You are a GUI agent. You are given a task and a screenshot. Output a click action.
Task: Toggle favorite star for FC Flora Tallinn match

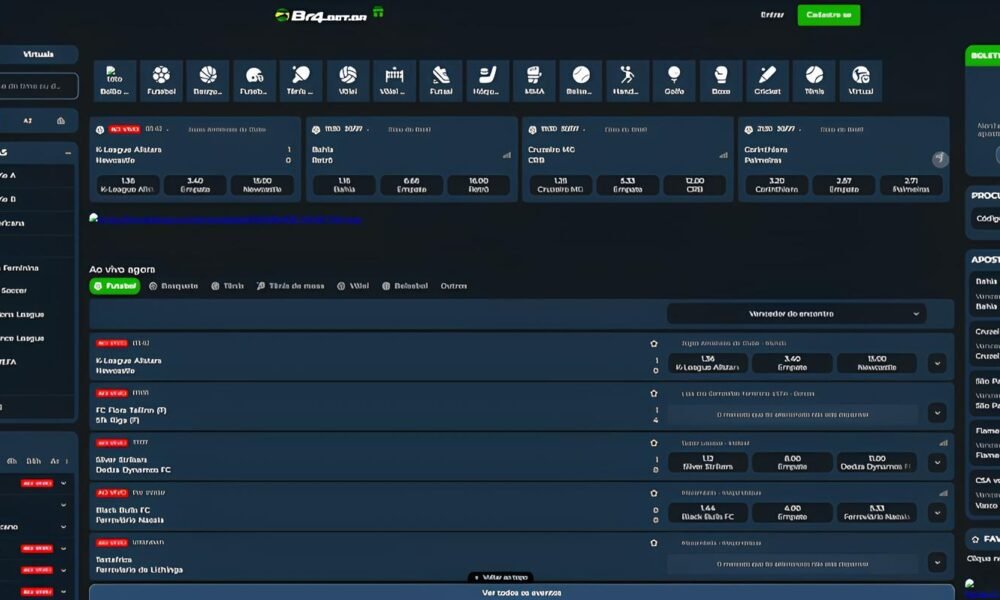click(654, 393)
